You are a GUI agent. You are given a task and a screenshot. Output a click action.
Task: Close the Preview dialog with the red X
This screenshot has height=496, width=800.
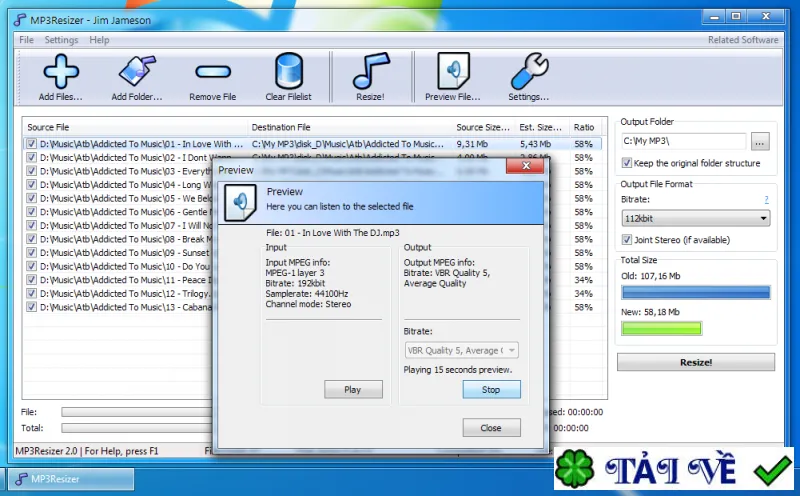525,165
